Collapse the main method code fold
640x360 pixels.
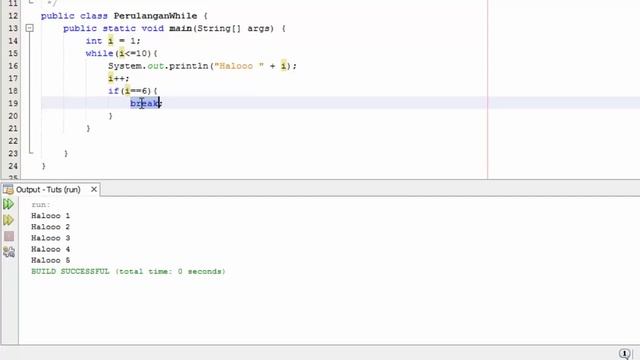pyautogui.click(x=29, y=28)
